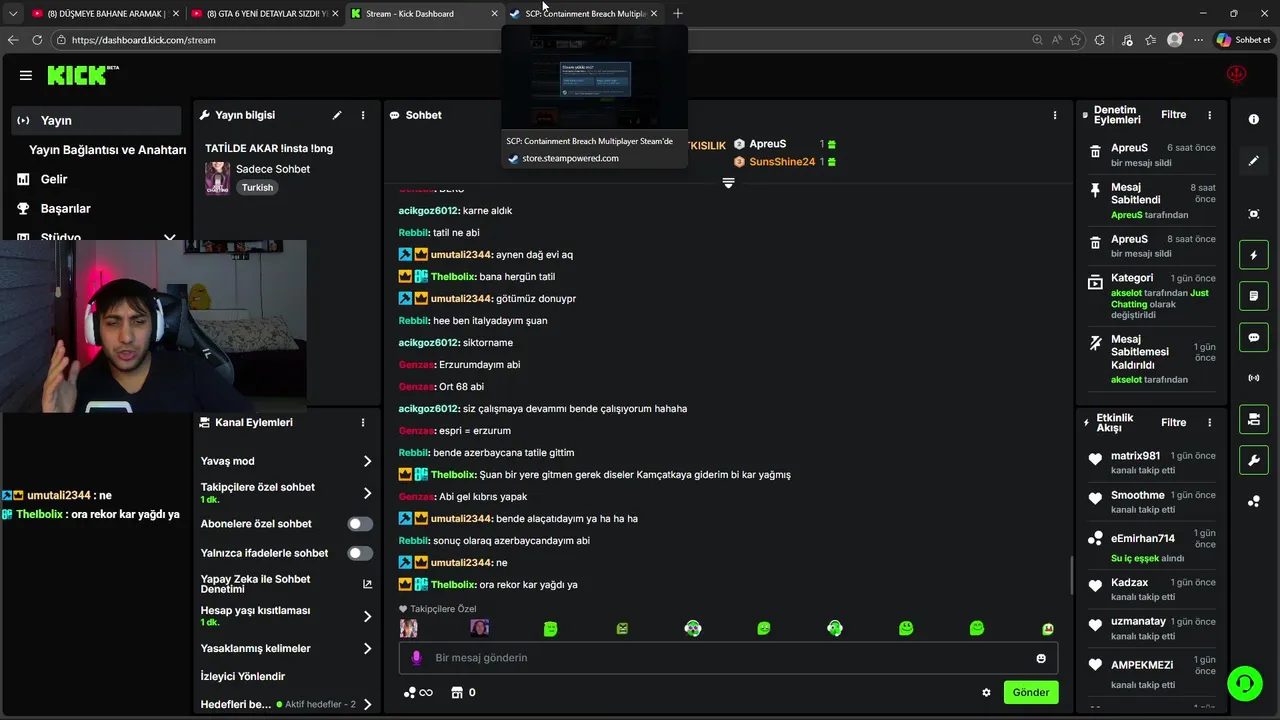Image resolution: width=1280 pixels, height=720 pixels.
Task: Click the green headset support button
Action: tap(1244, 684)
